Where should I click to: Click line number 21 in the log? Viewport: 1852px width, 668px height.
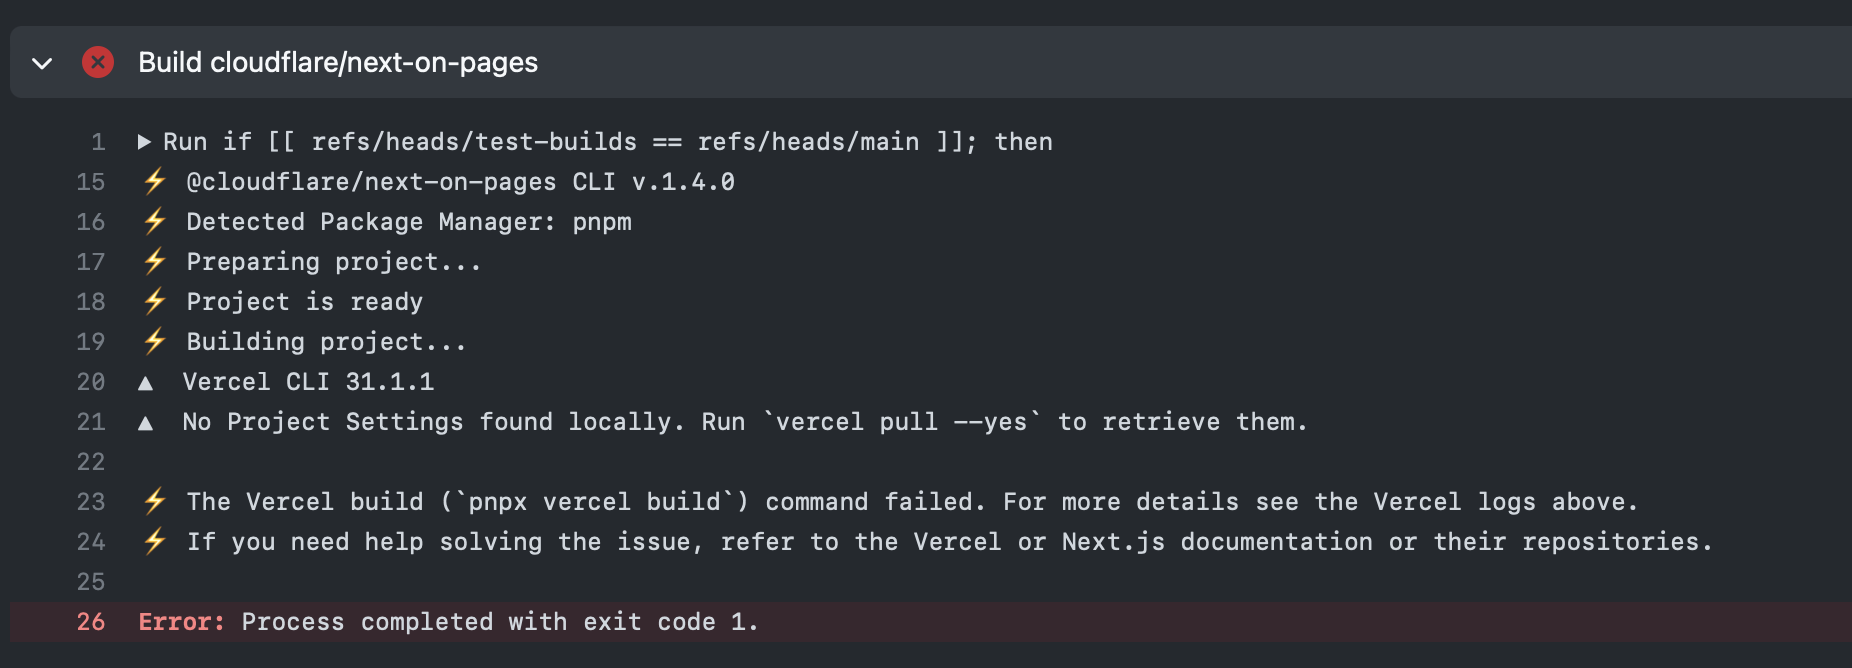(x=90, y=421)
